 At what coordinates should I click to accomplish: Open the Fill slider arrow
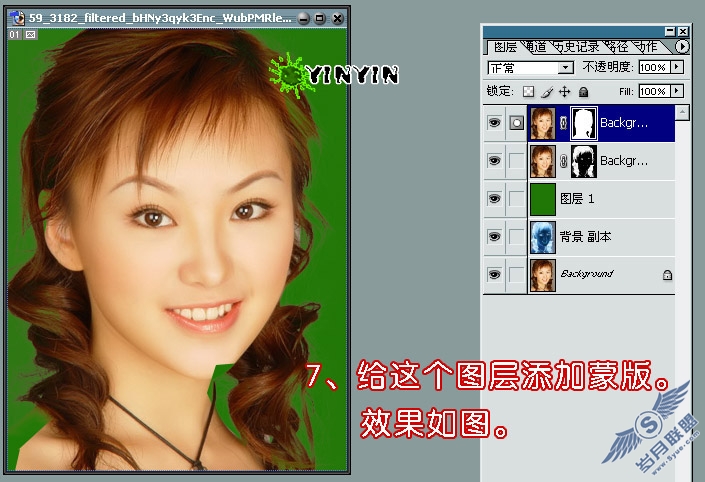click(x=677, y=91)
